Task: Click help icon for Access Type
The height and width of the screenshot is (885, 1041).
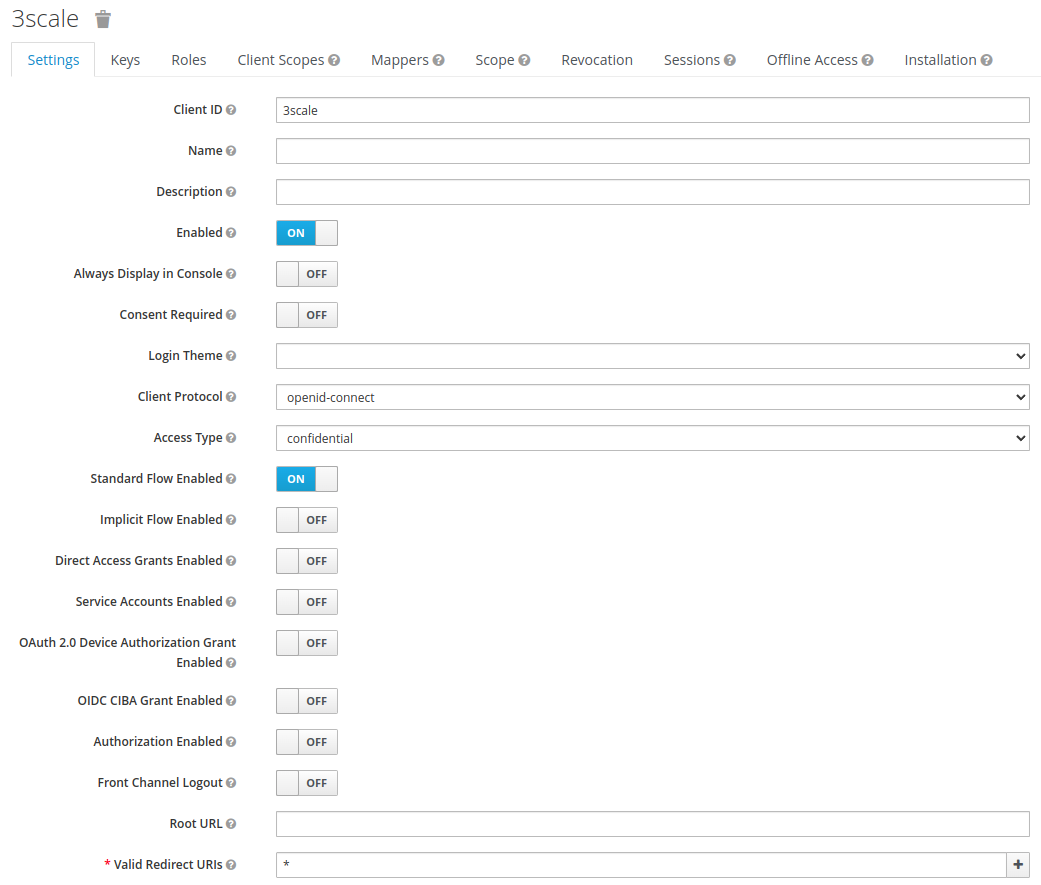Action: click(231, 438)
